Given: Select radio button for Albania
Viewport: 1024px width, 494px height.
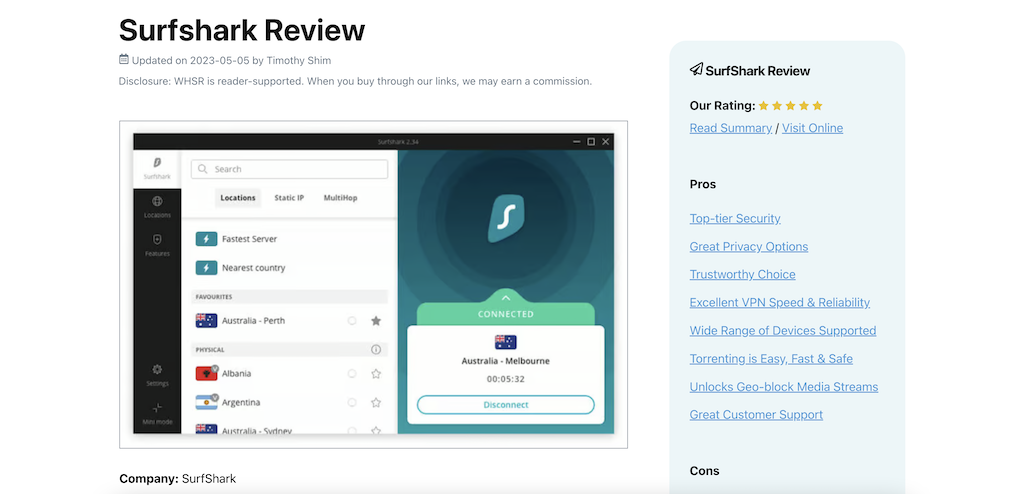Looking at the screenshot, I should coord(352,374).
